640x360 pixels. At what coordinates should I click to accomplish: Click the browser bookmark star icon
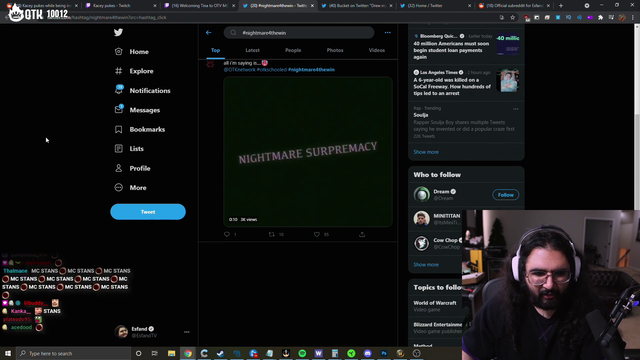(513, 18)
